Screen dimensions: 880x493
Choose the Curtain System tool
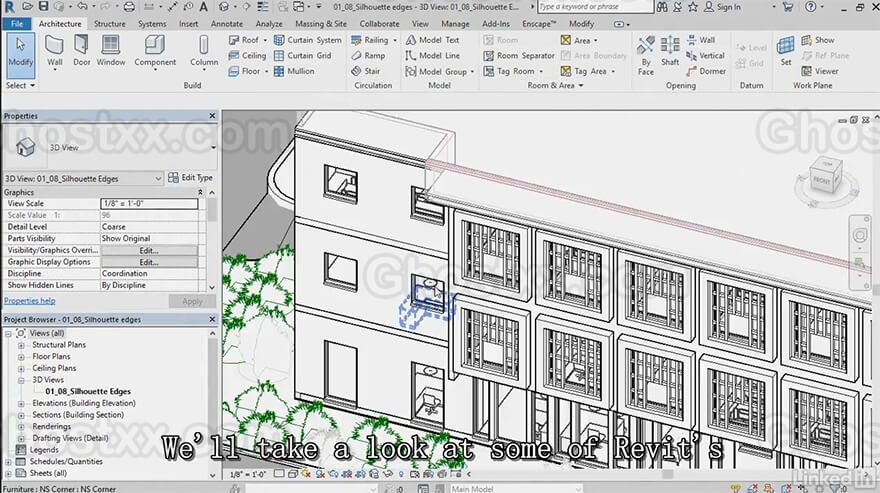pyautogui.click(x=308, y=40)
